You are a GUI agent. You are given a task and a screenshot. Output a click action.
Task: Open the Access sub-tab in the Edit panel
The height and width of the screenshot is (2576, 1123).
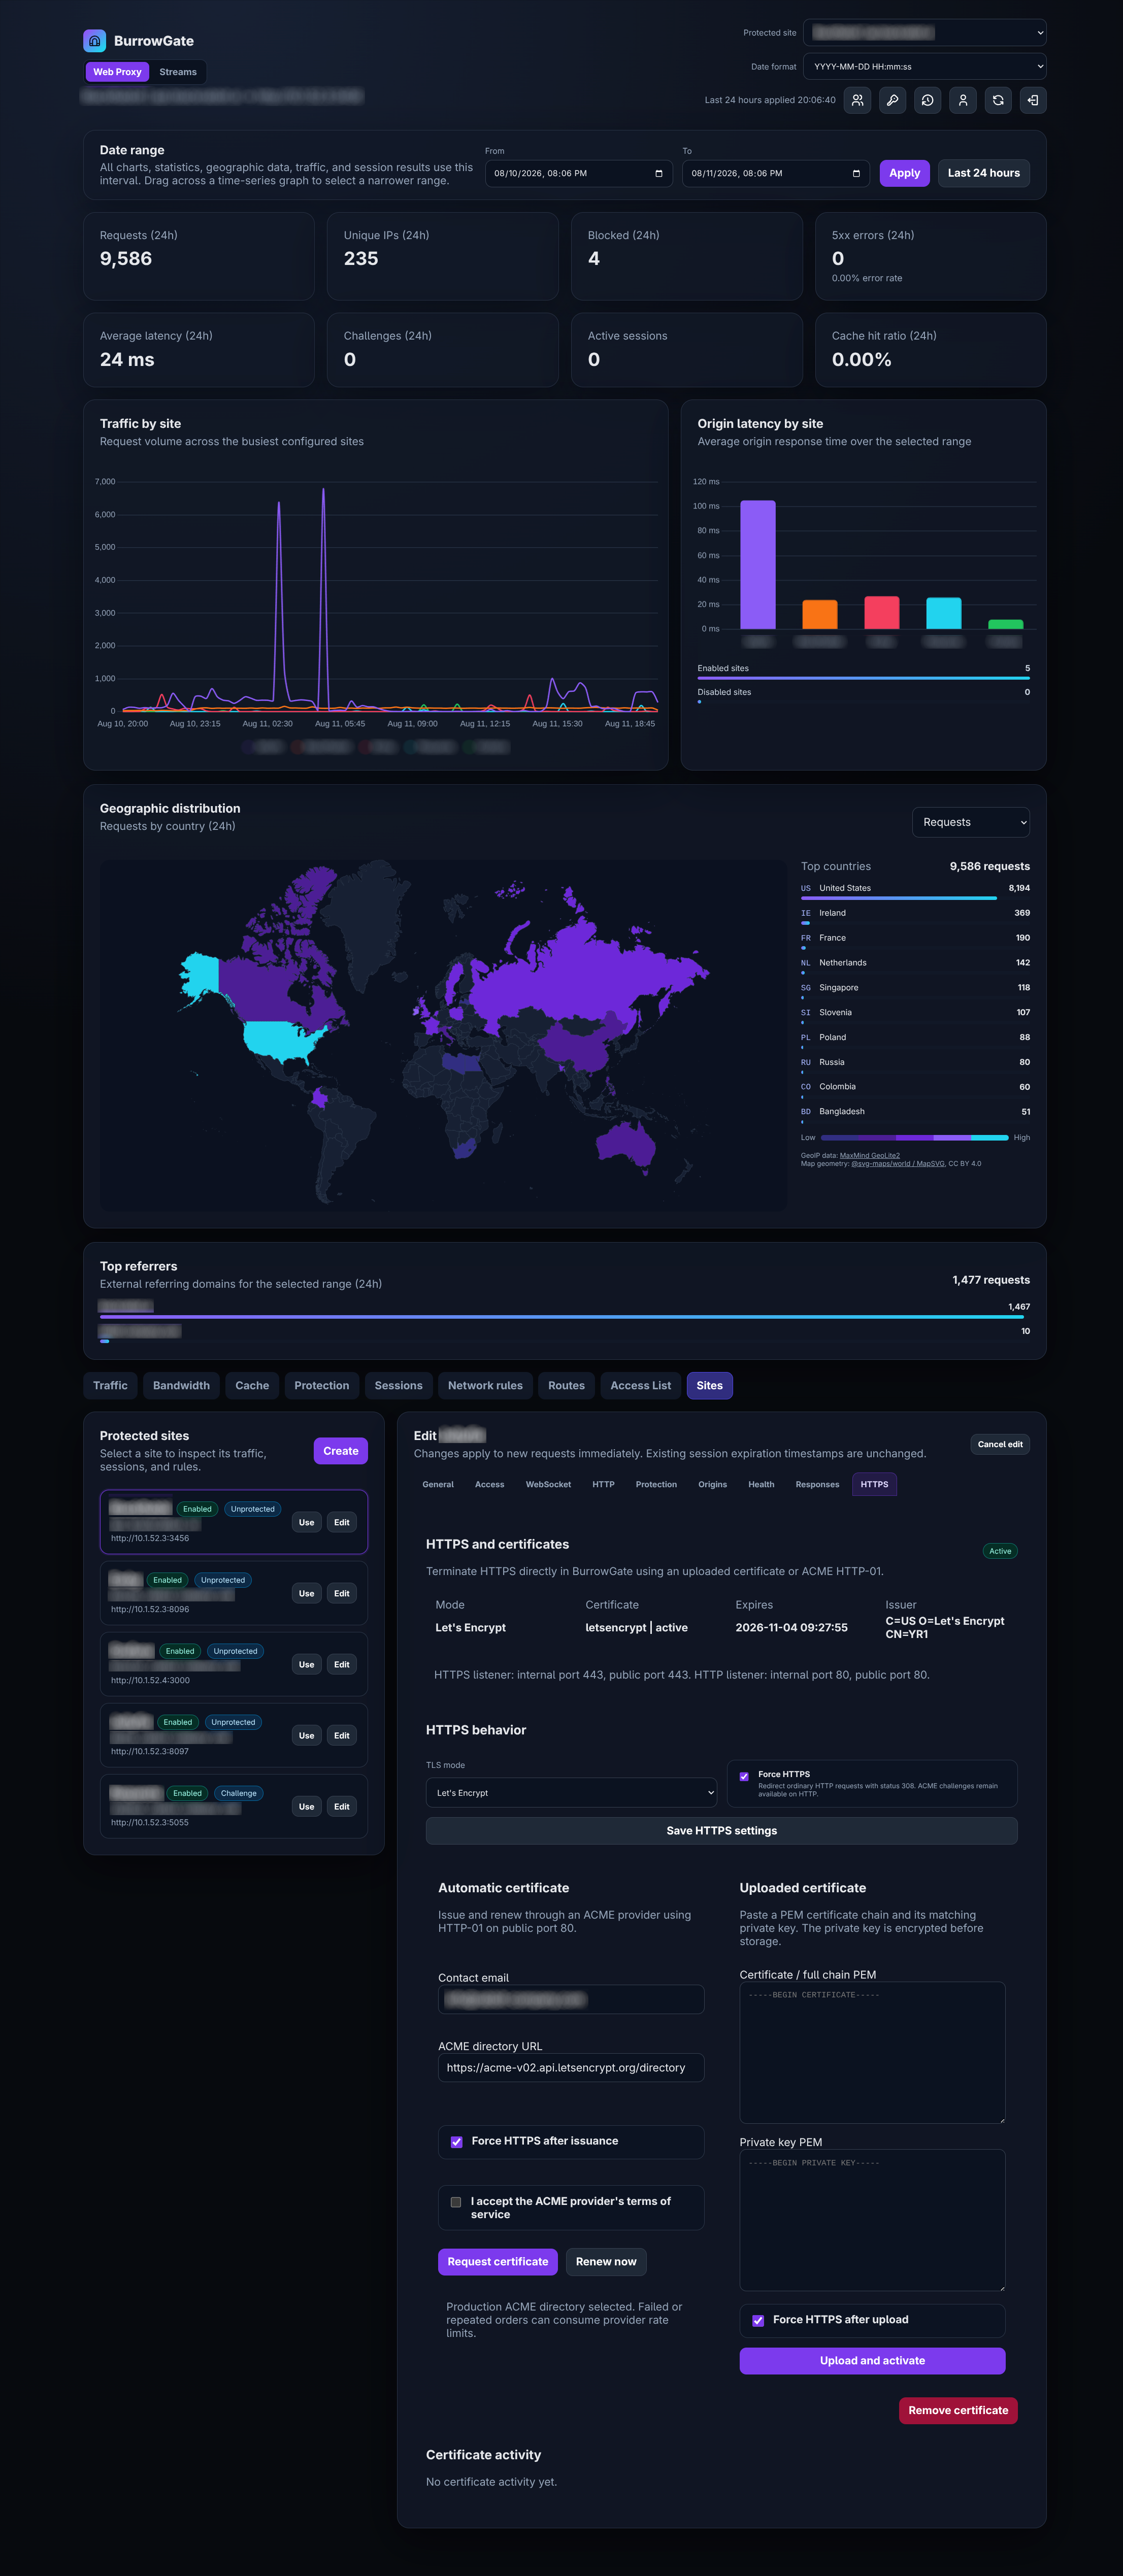(489, 1484)
